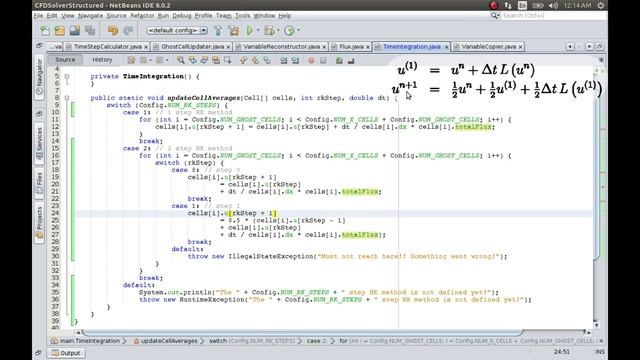Click the Shift Line Left icon
Image resolution: width=640 pixels, height=360 pixels.
click(x=283, y=60)
